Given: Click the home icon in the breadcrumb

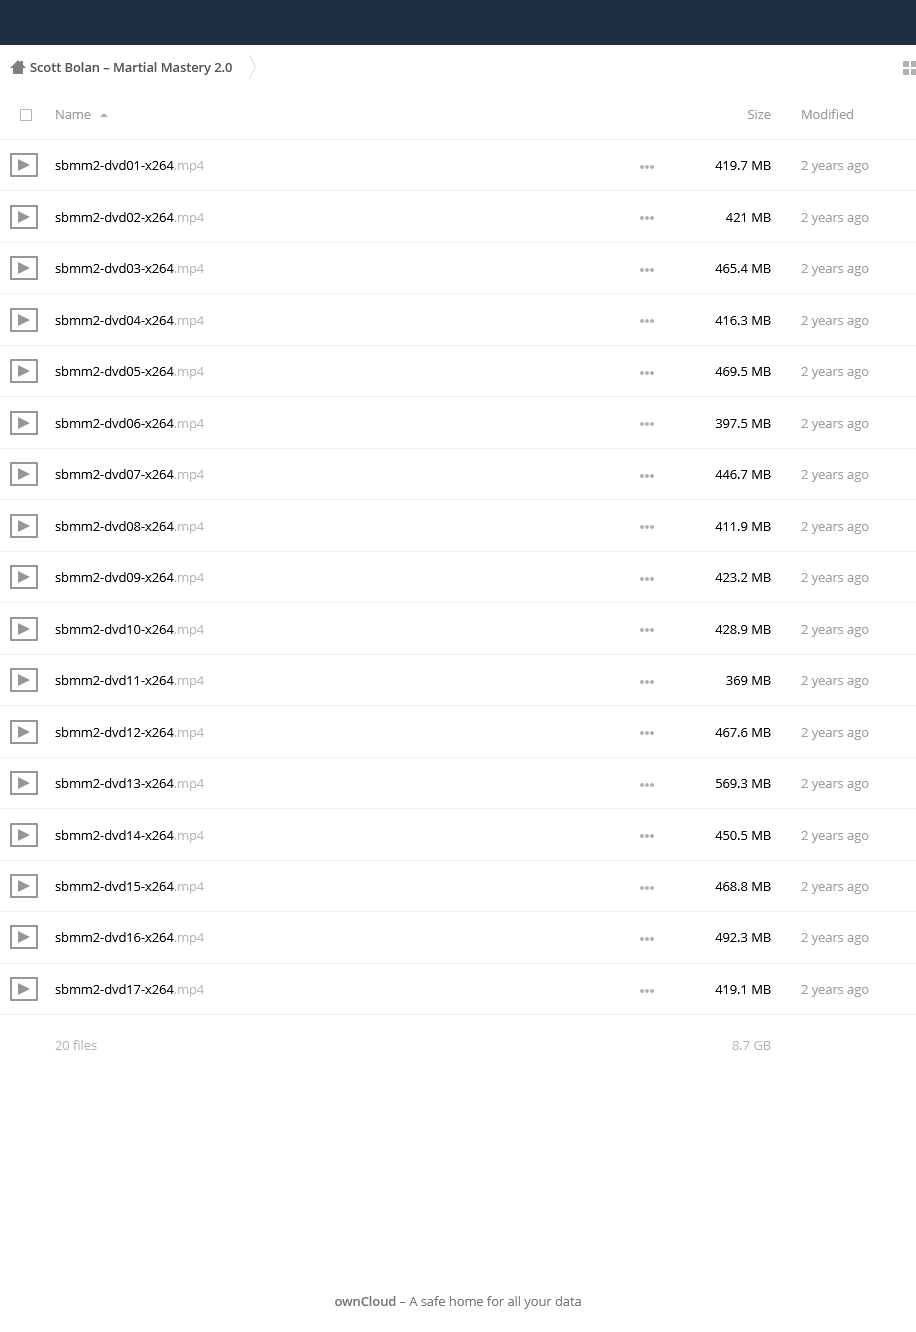Looking at the screenshot, I should point(17,67).
